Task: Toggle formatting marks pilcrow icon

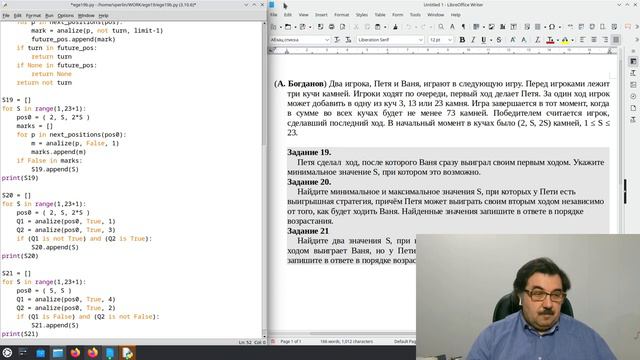Action: click(x=463, y=27)
